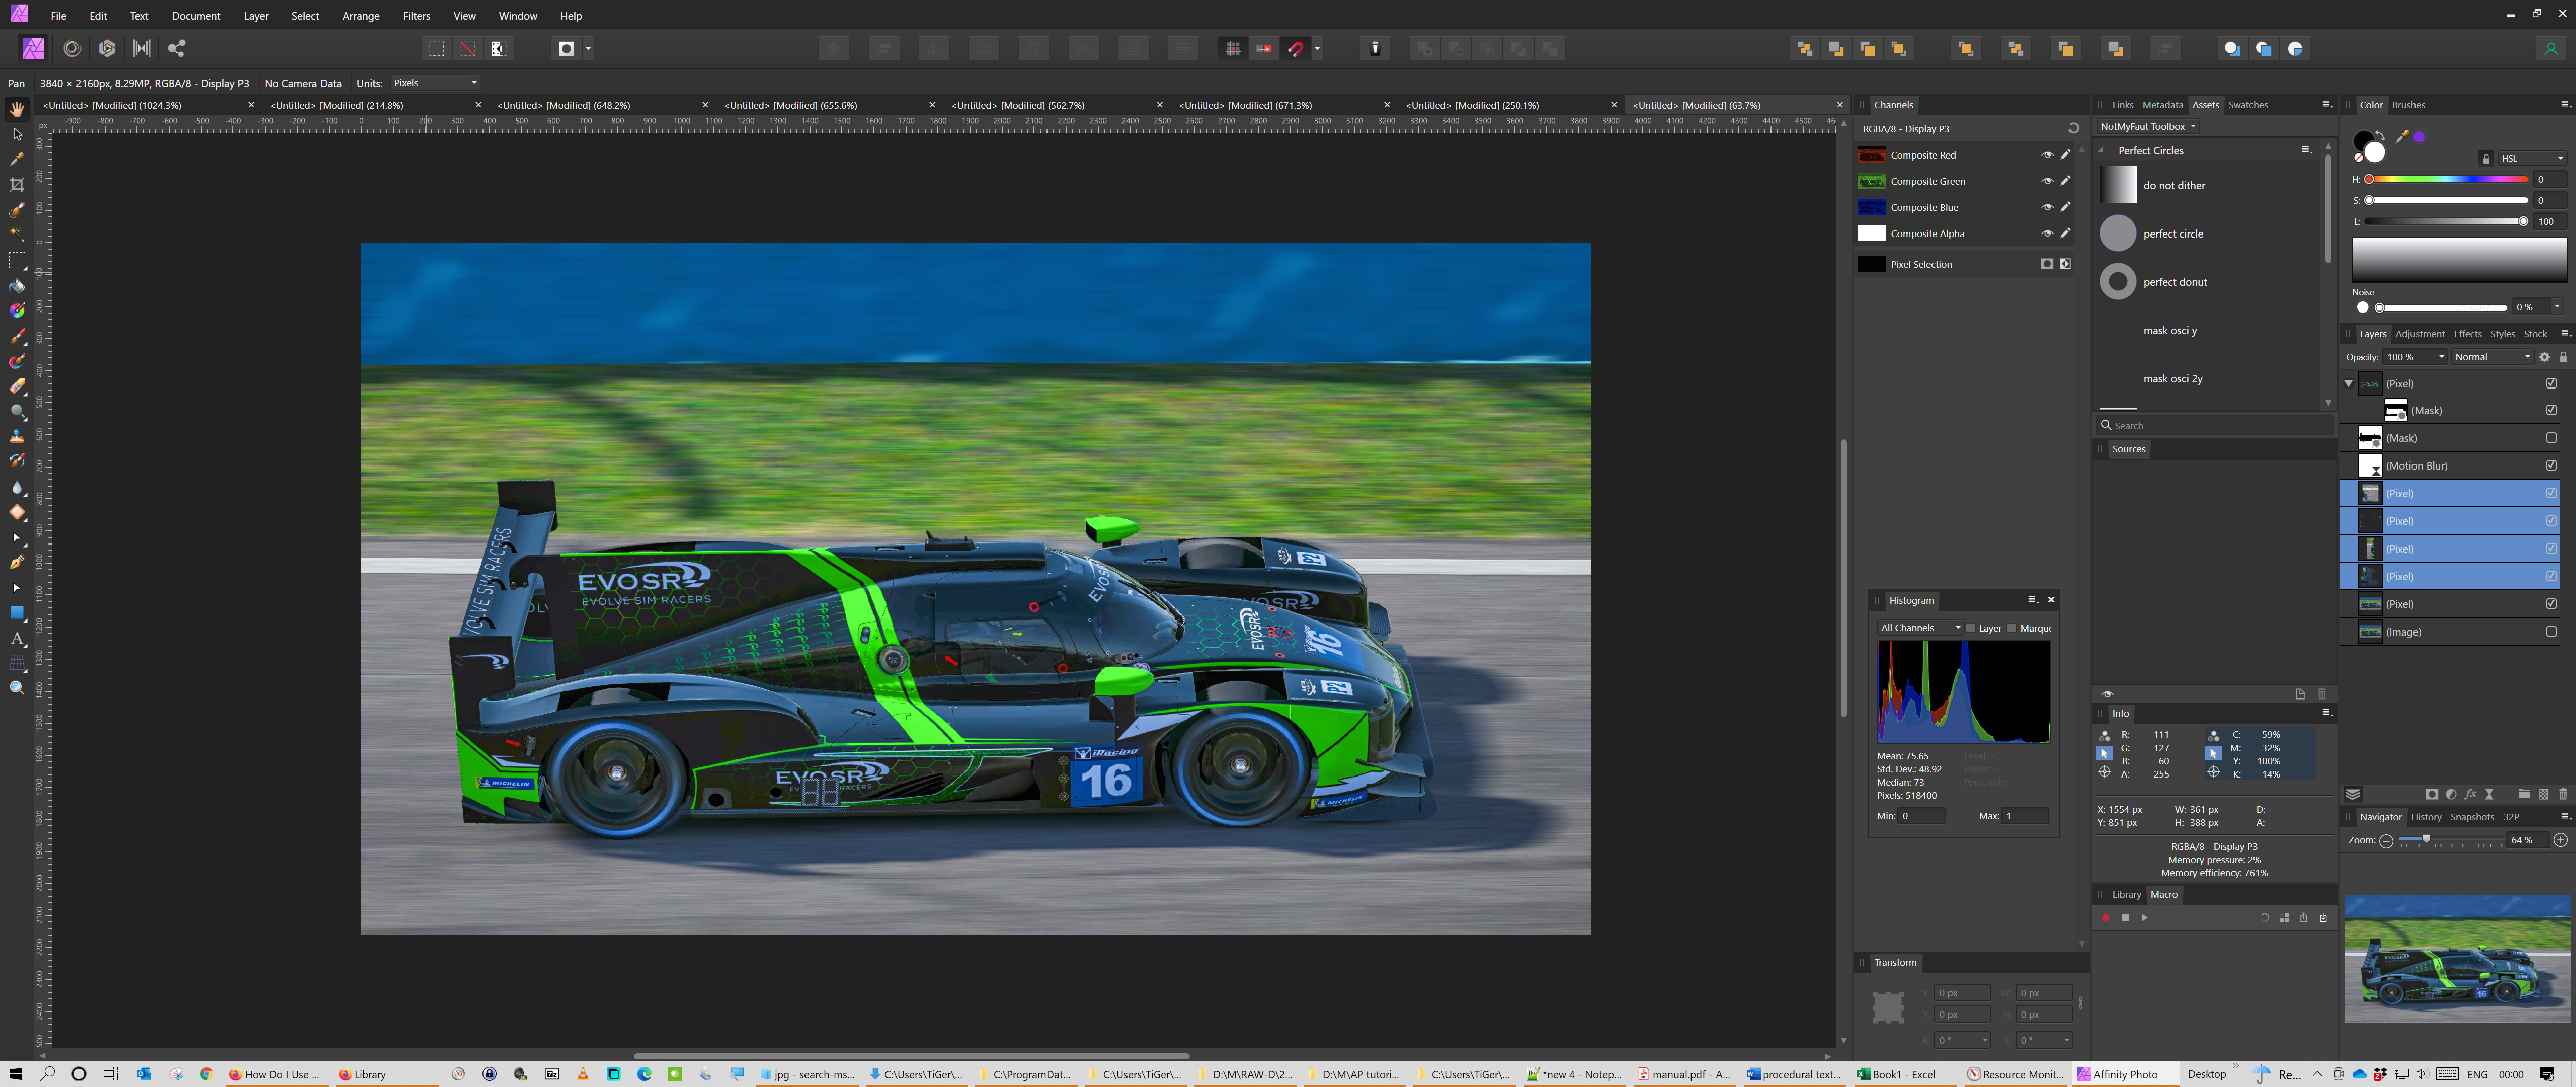Select the Paint Brush tool
The height and width of the screenshot is (1087, 2576).
[17, 336]
